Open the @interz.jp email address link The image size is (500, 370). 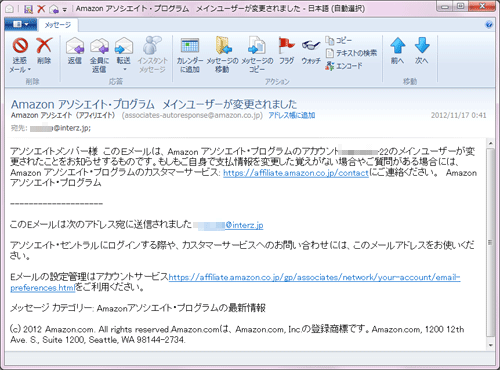click(x=244, y=225)
